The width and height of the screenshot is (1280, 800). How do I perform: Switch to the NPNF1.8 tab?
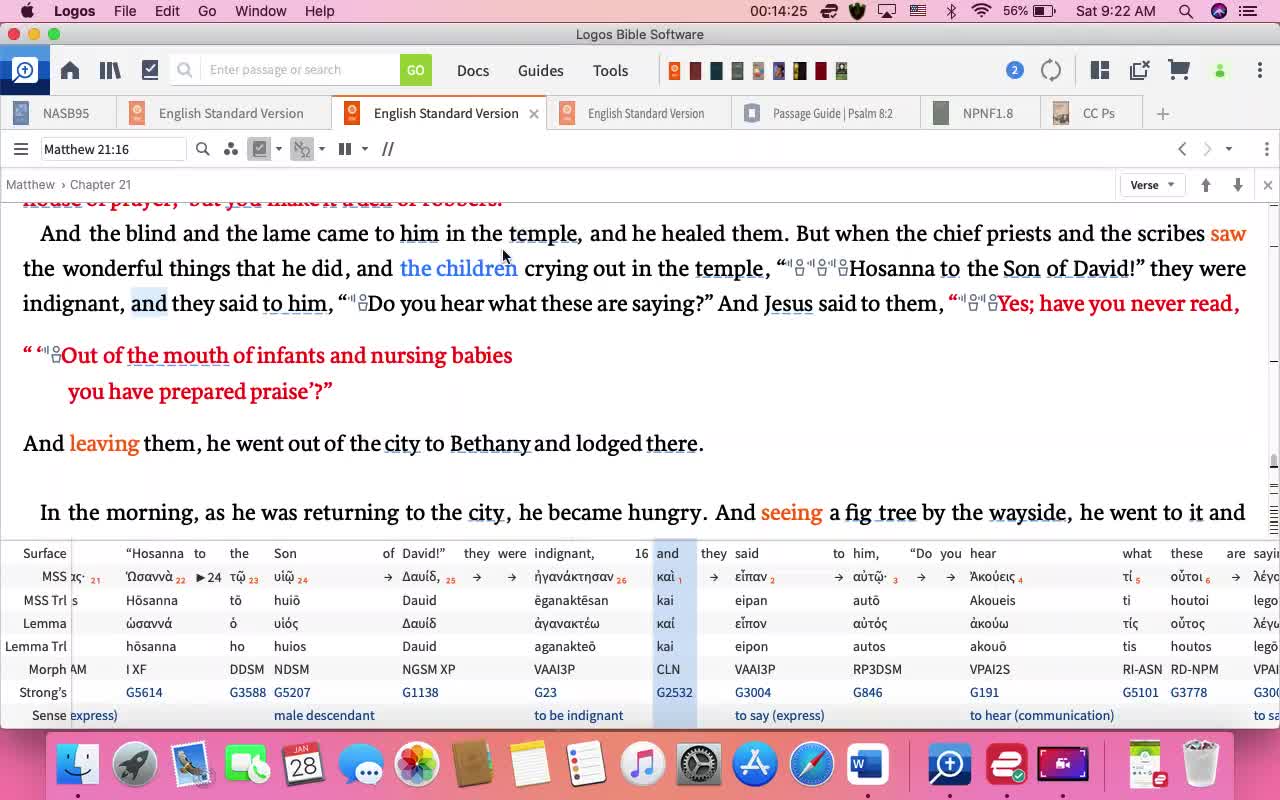(980, 113)
